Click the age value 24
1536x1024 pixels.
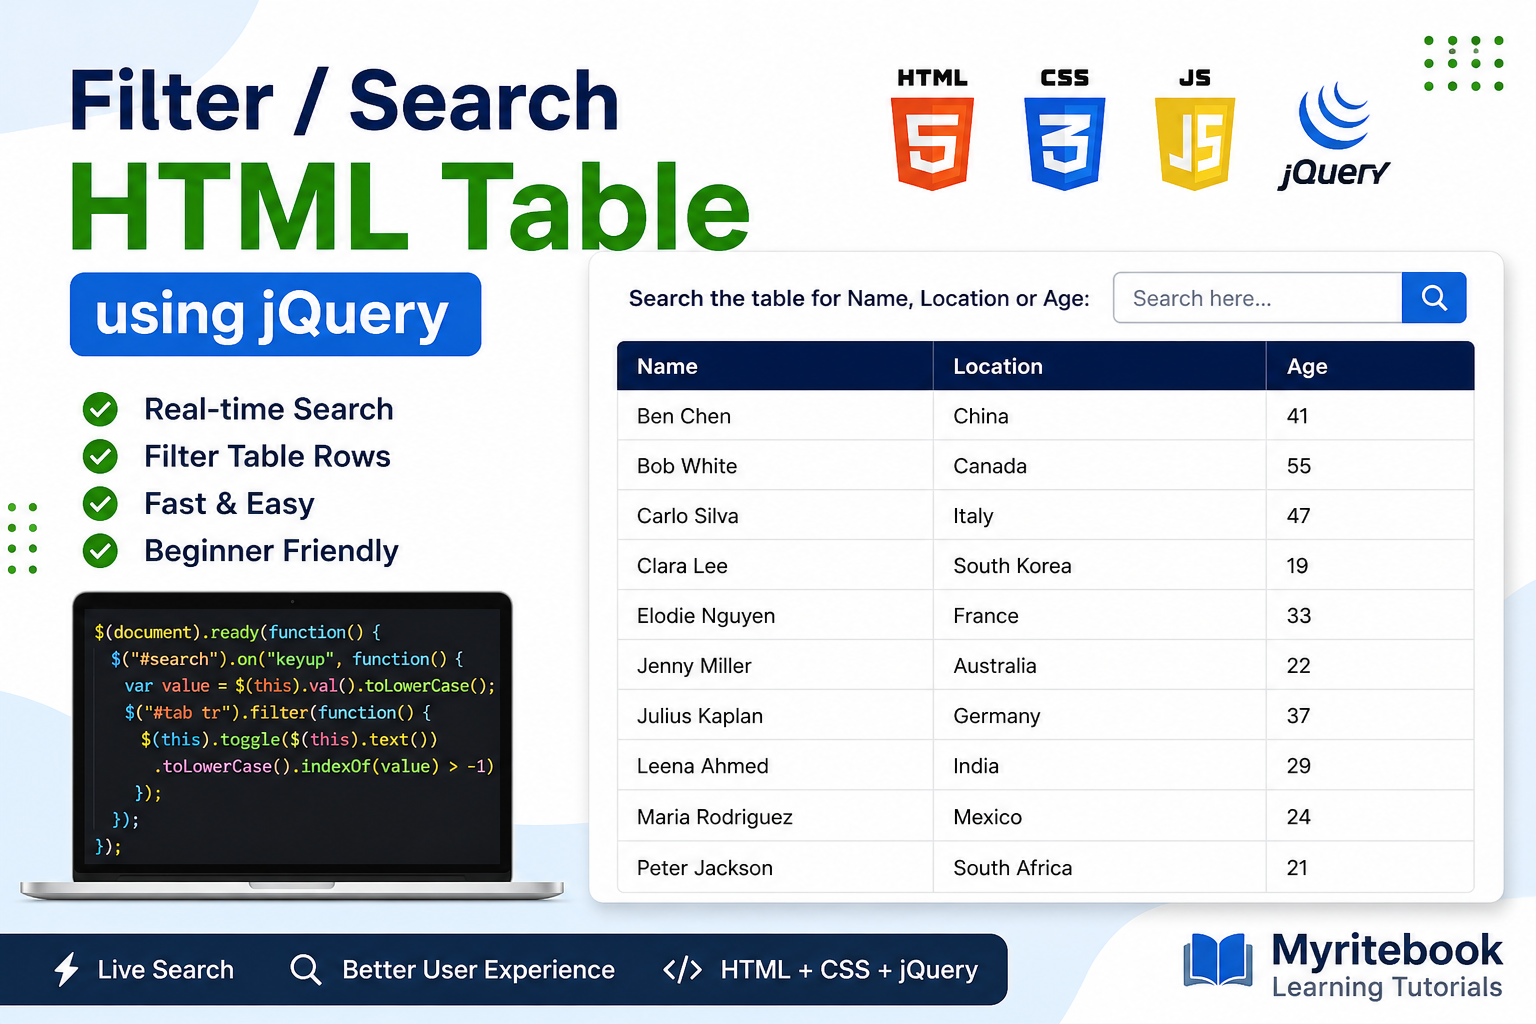pos(1298,817)
